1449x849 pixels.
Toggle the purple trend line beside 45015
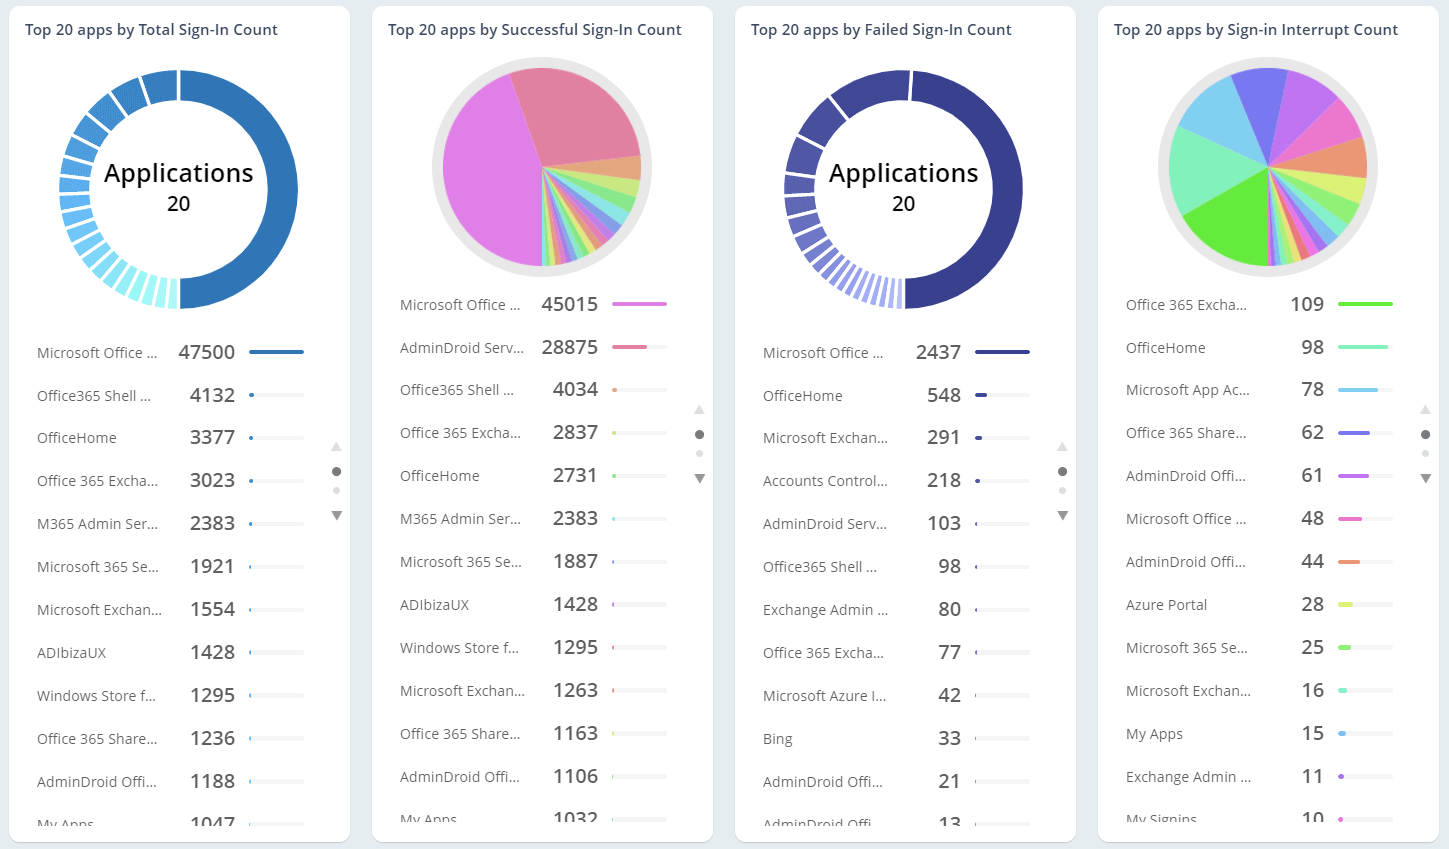(x=640, y=303)
